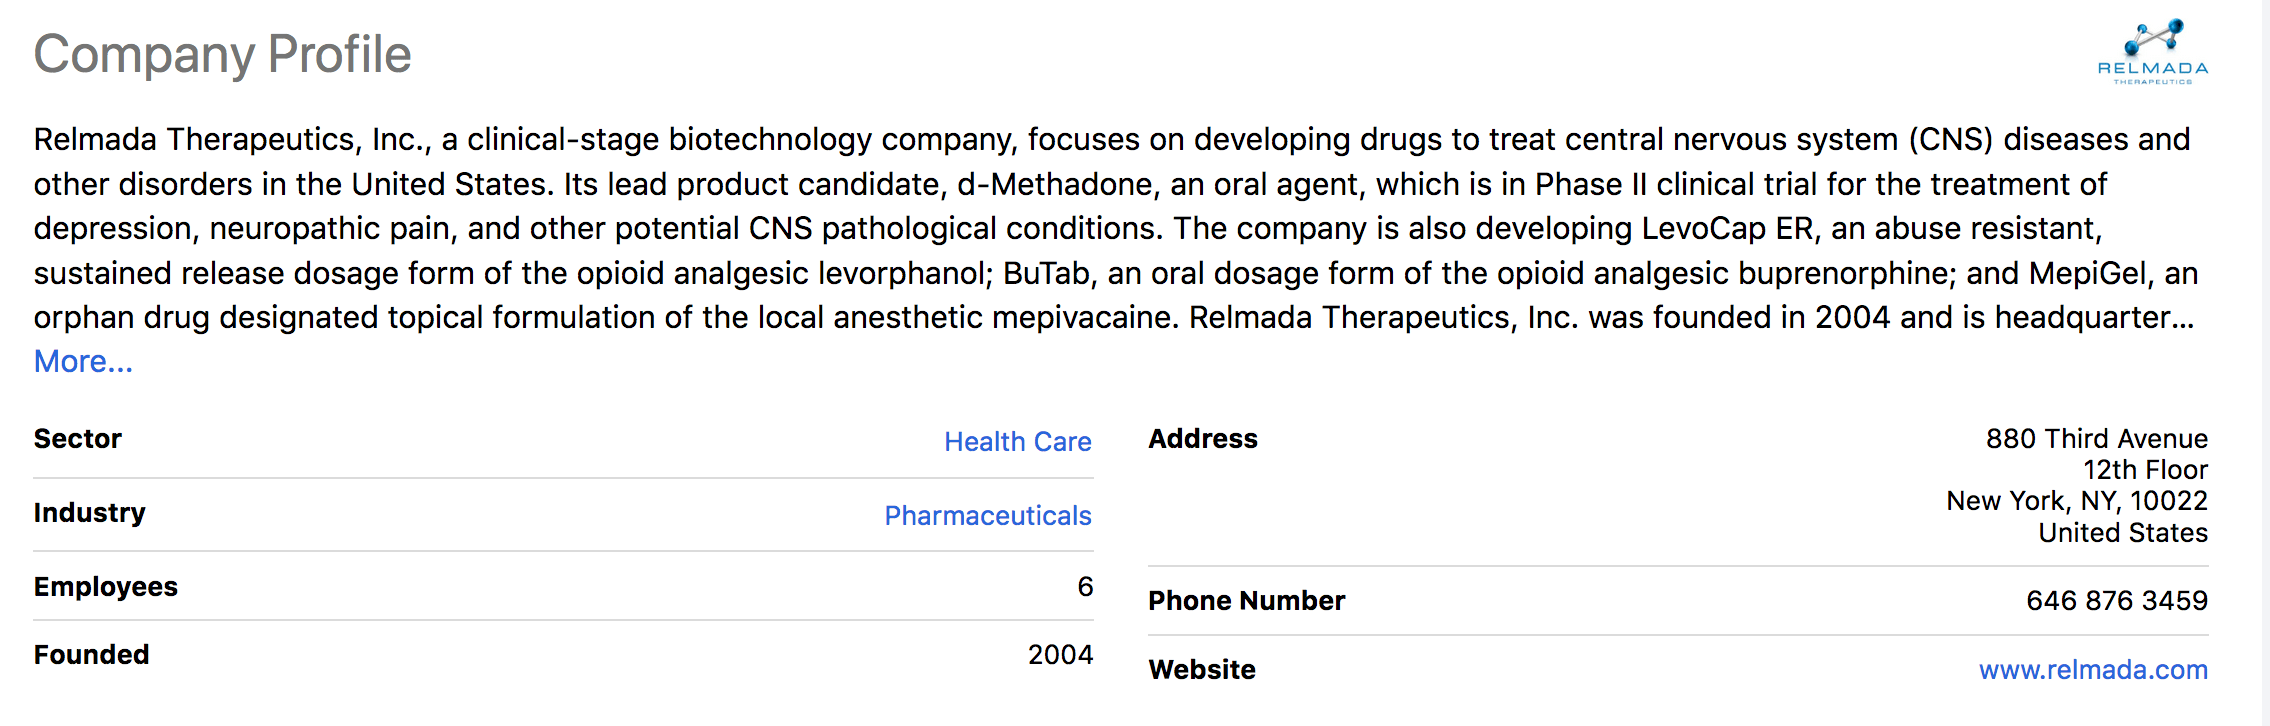
Task: Open the Pharmaceuticals industry link
Action: [988, 516]
